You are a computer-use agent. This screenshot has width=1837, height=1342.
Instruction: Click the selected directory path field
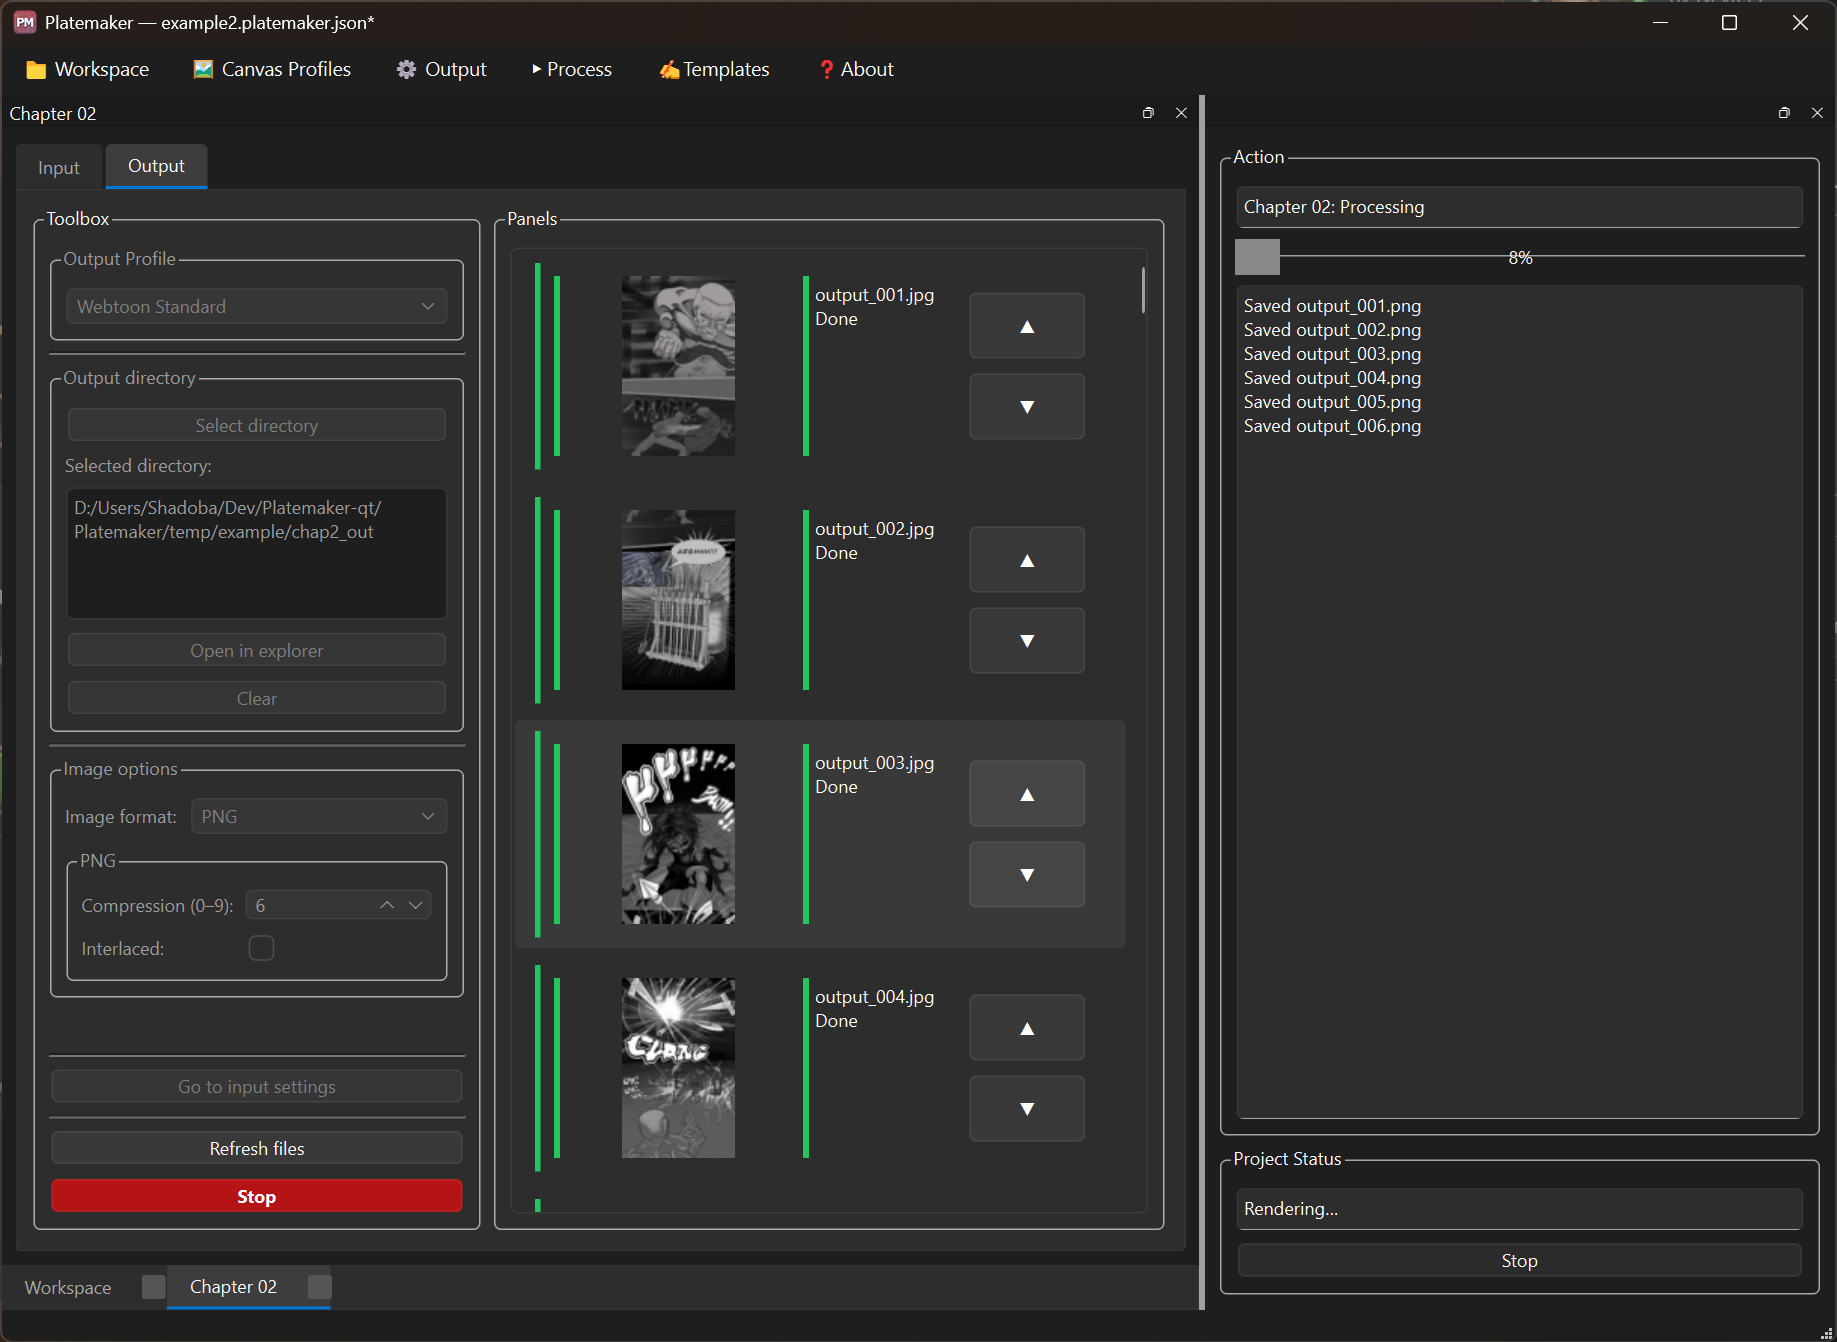pos(257,553)
